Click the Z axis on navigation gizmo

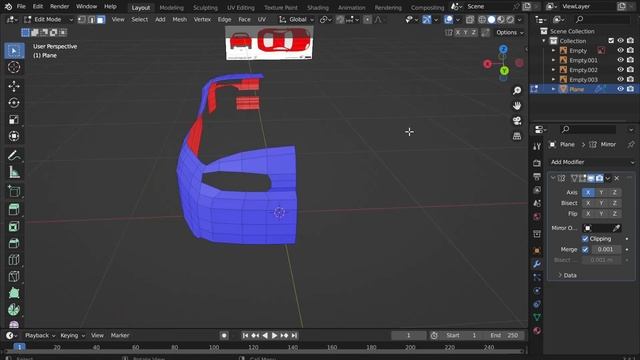(503, 49)
